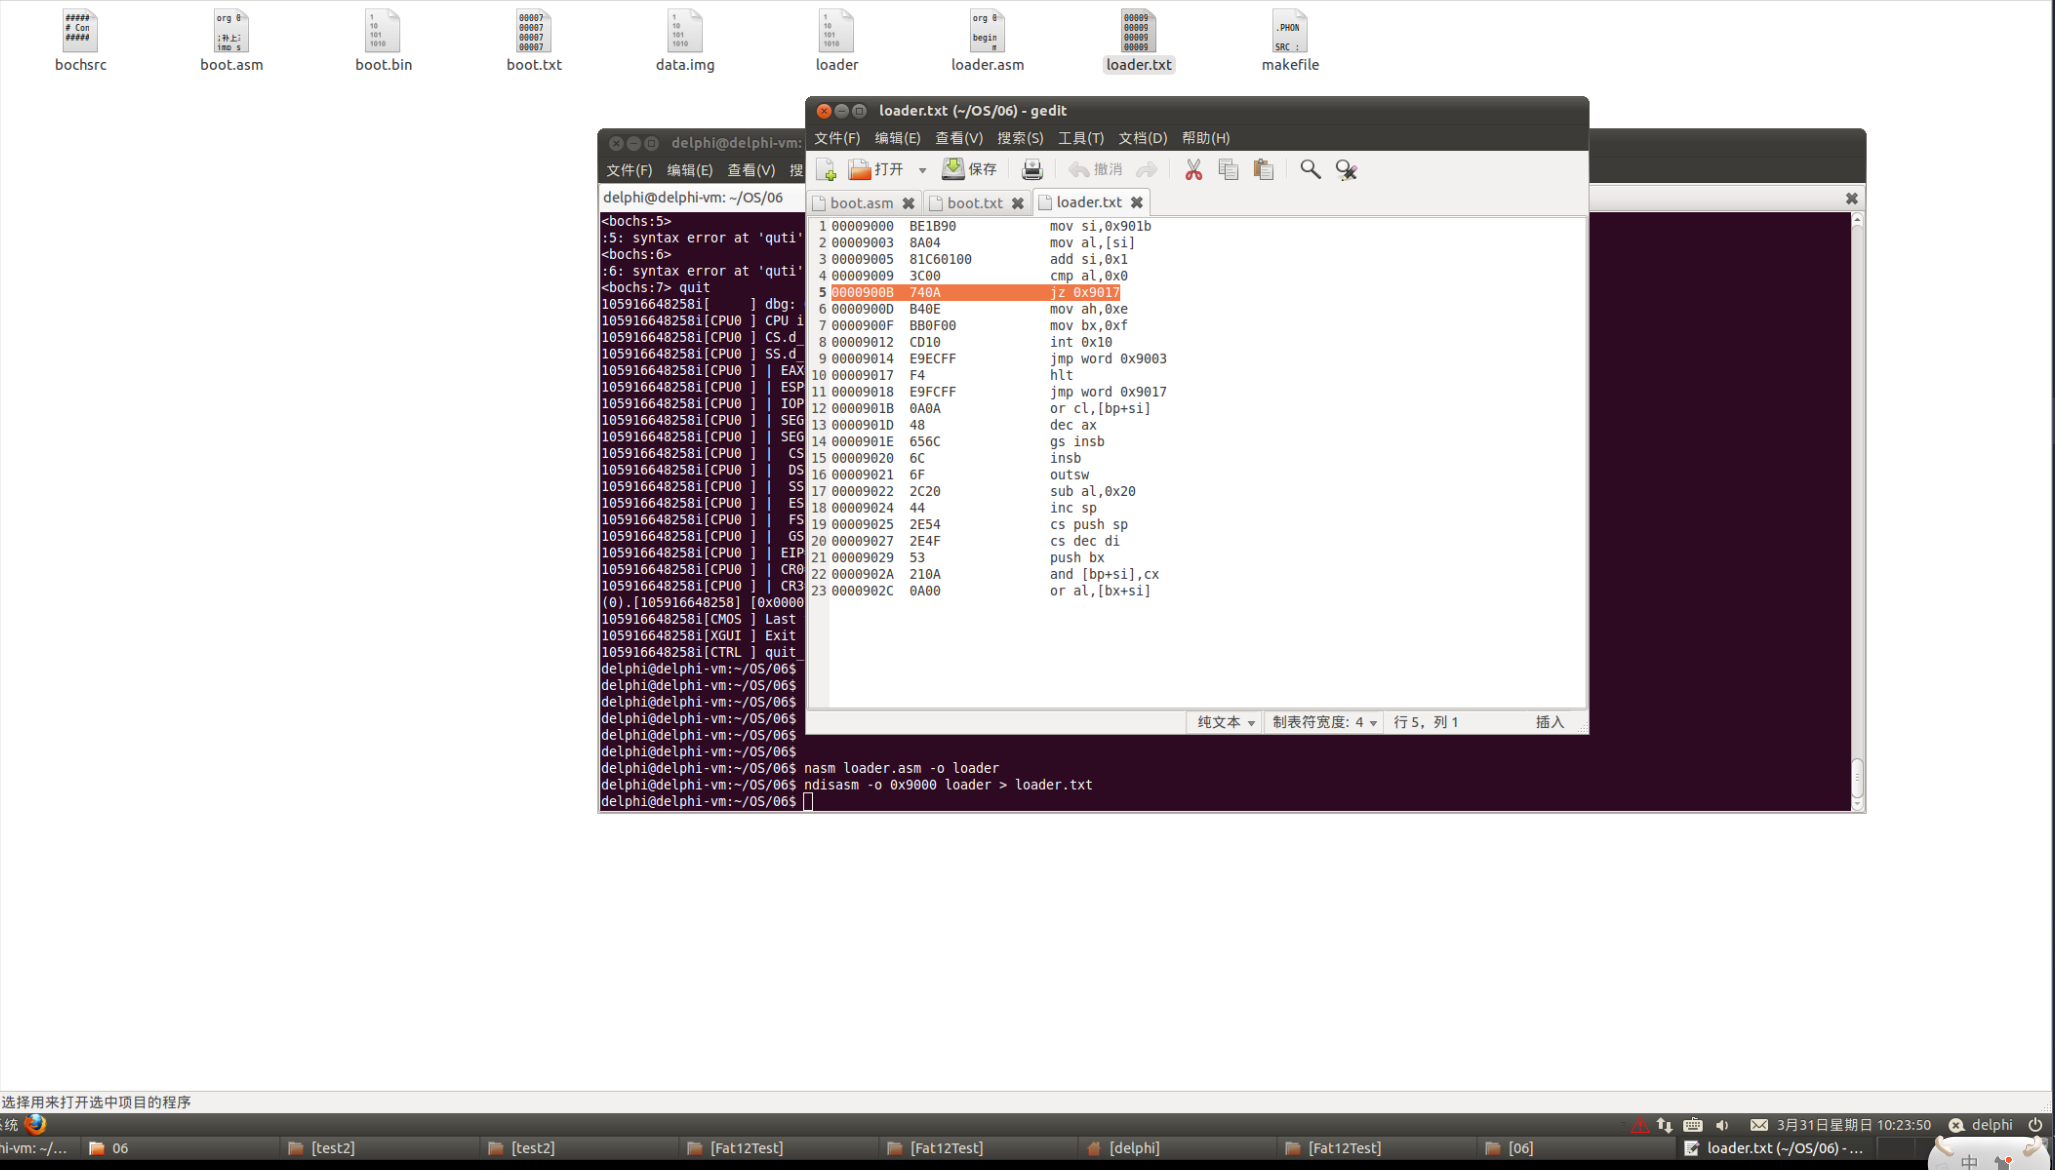This screenshot has width=2055, height=1170.
Task: Open the 搜索(S) menu in gedit
Action: (1019, 138)
